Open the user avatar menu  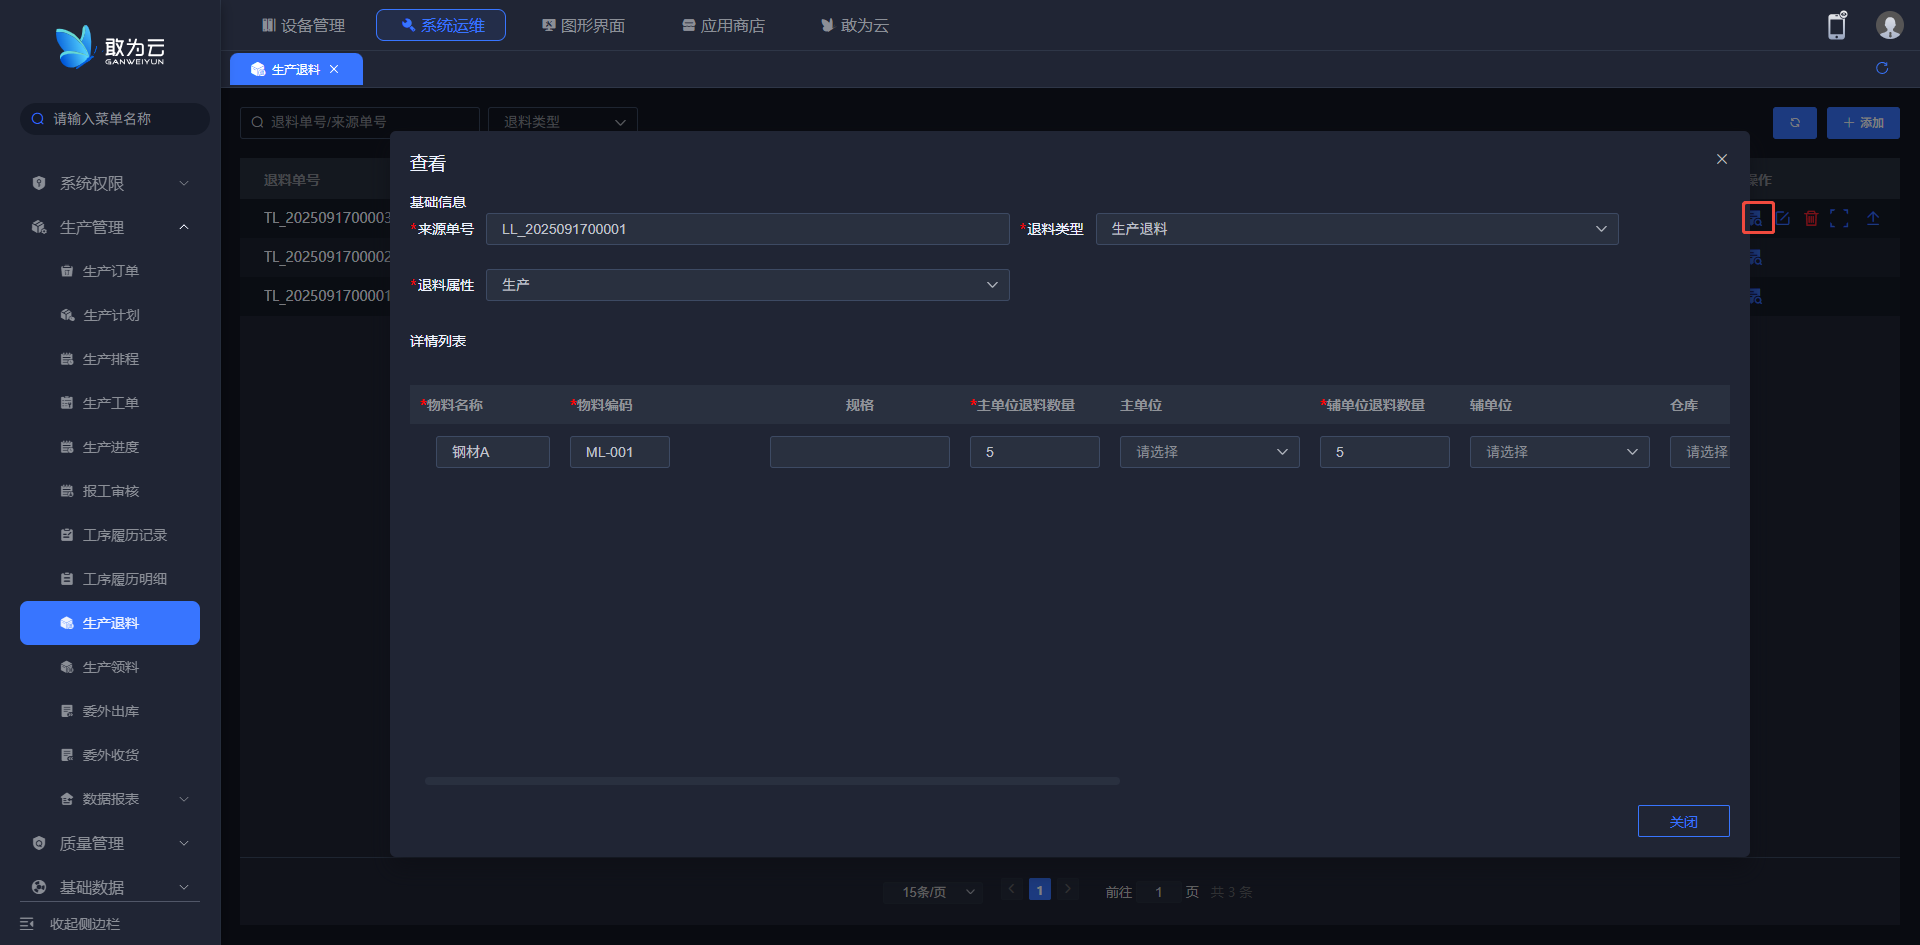click(1889, 26)
